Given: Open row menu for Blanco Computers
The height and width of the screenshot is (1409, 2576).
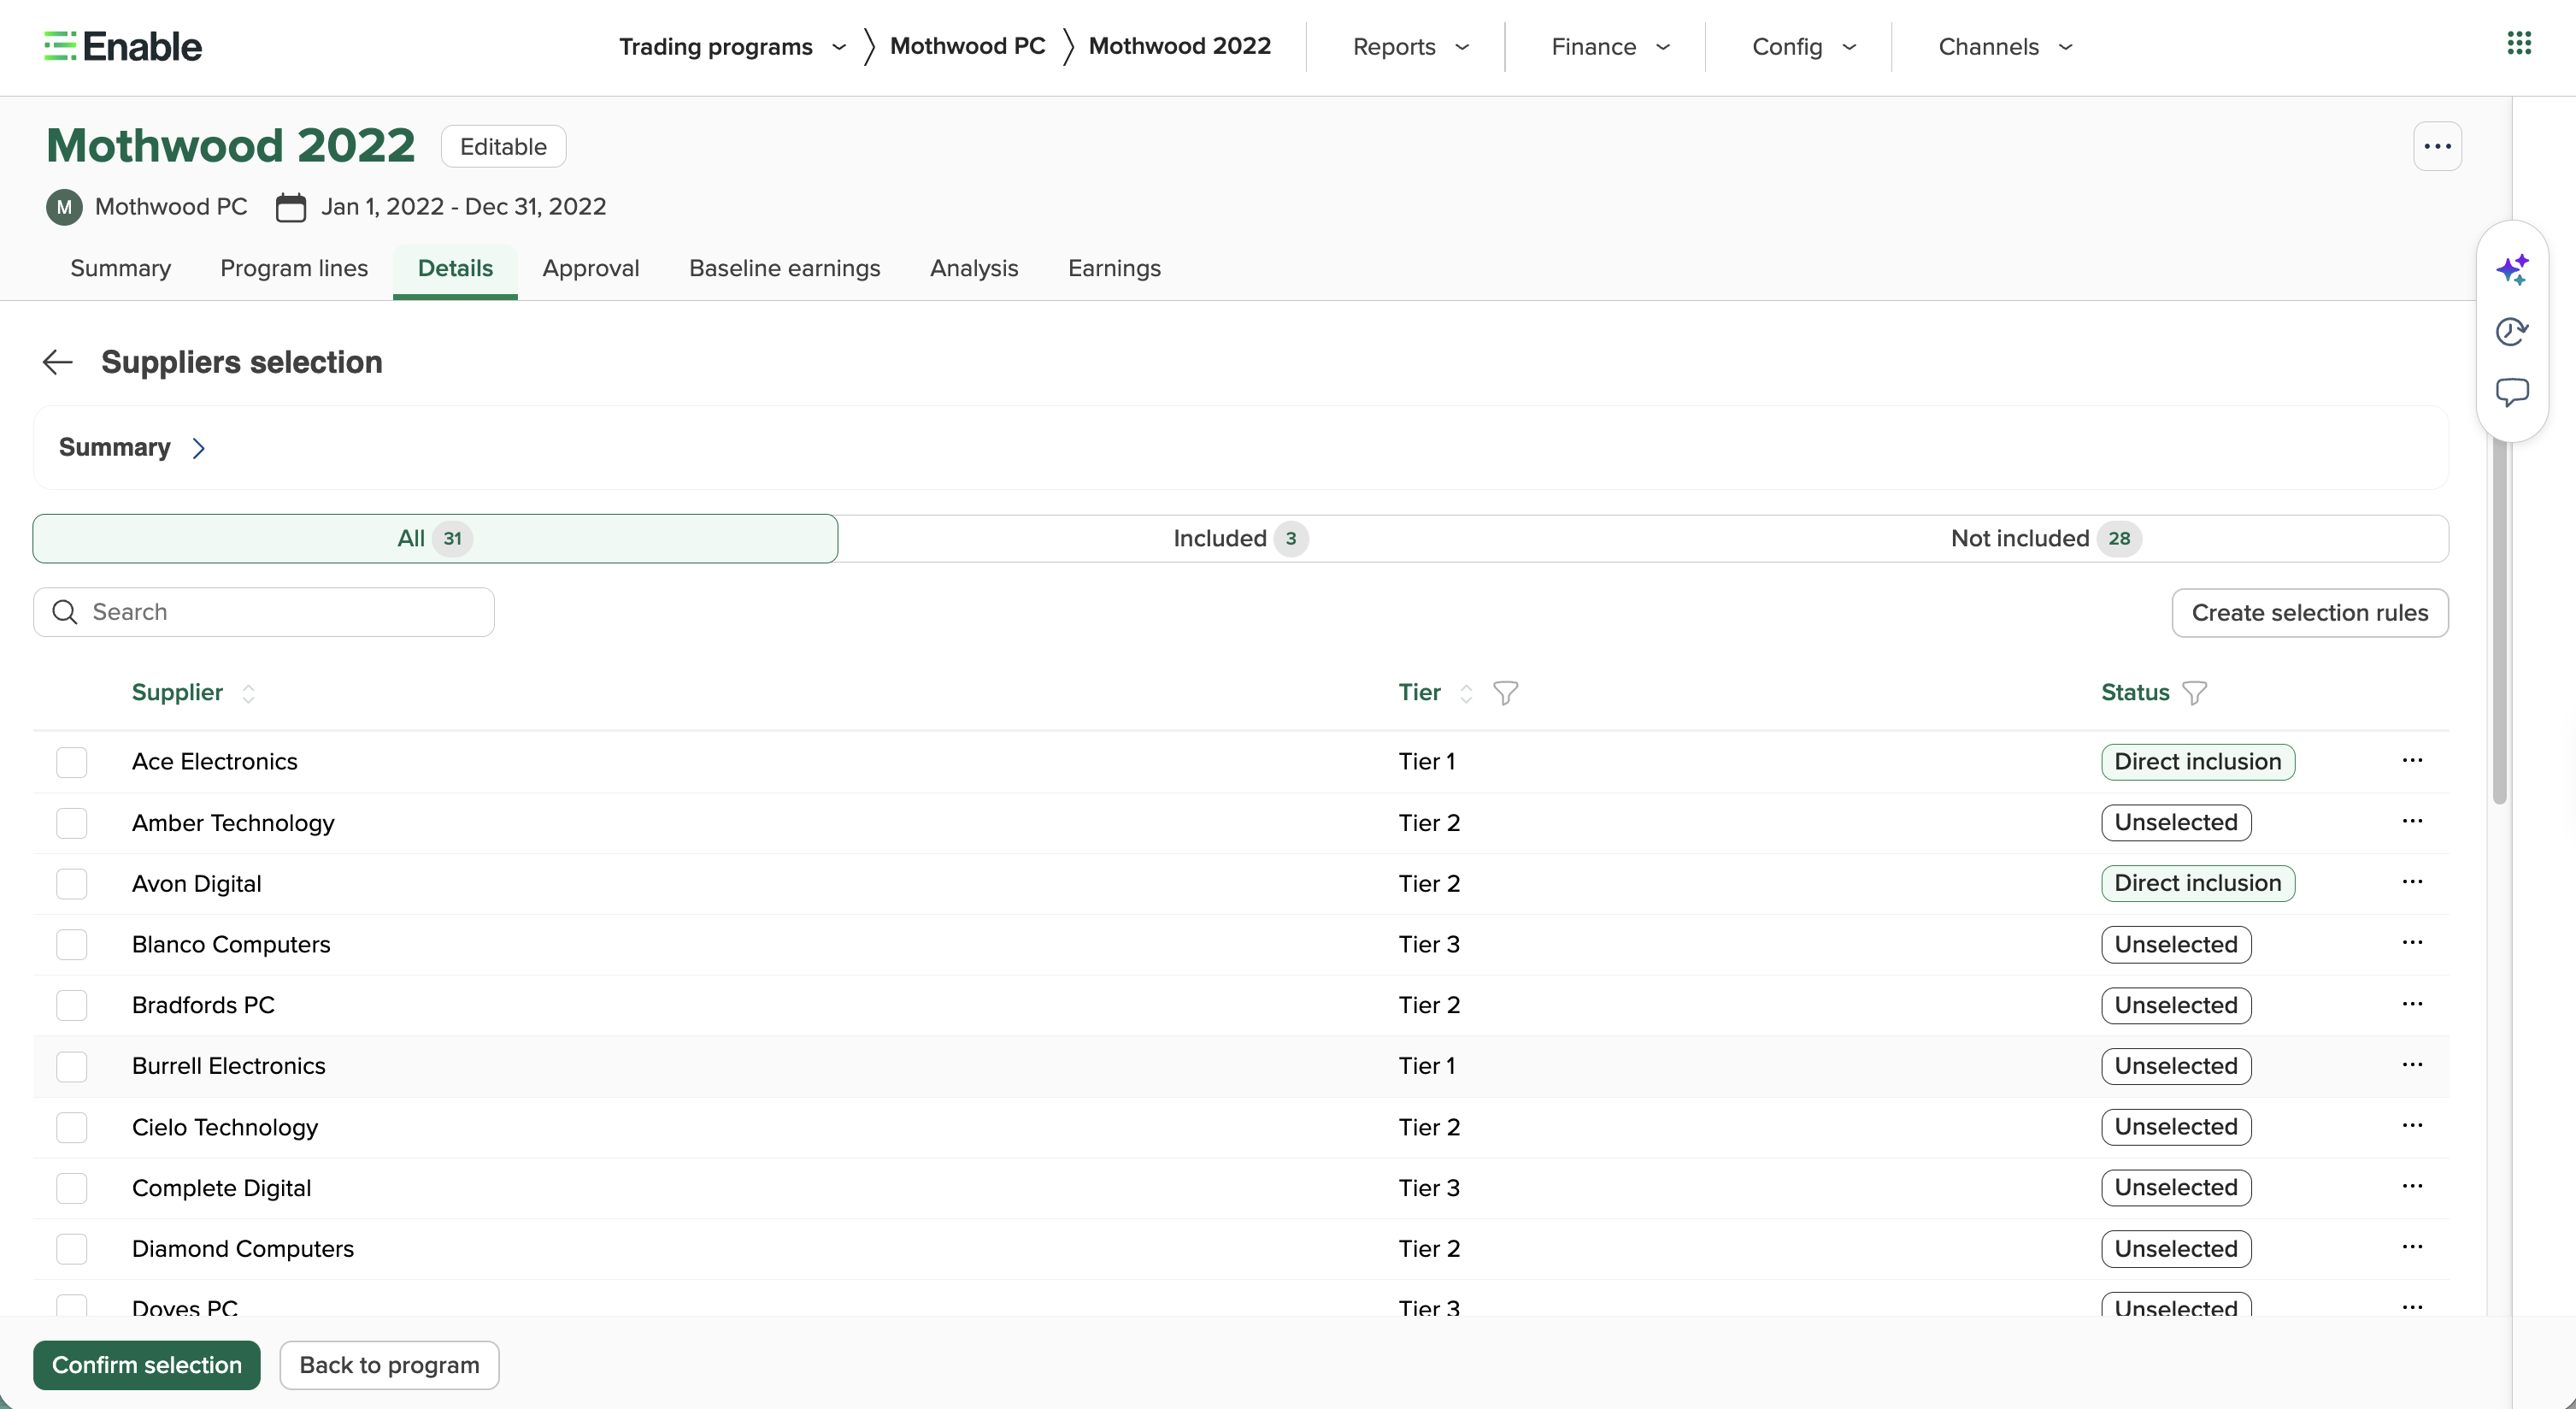Looking at the screenshot, I should (2412, 943).
